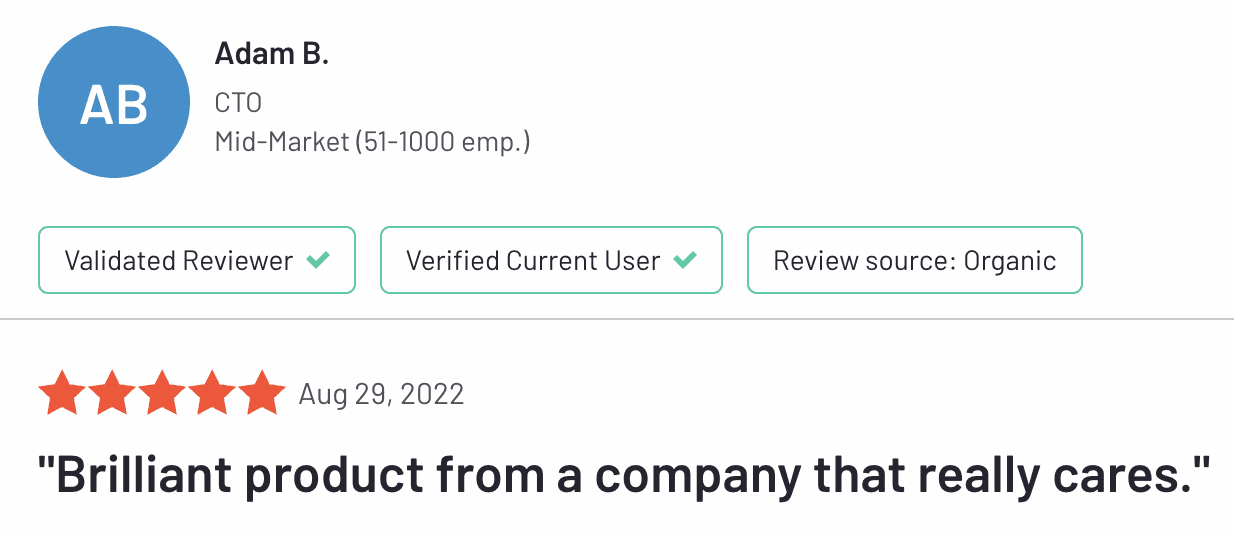Click the (51-1000 emp.) company size text
The height and width of the screenshot is (538, 1234).
[442, 142]
